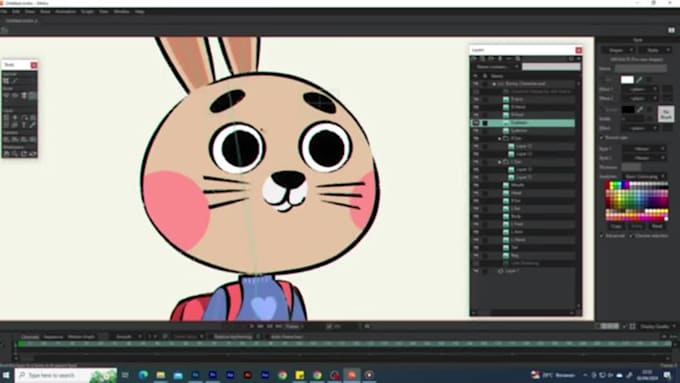Toggle the Relative keyframing checkbox
Viewport: 680px width, 383px height.
point(211,337)
